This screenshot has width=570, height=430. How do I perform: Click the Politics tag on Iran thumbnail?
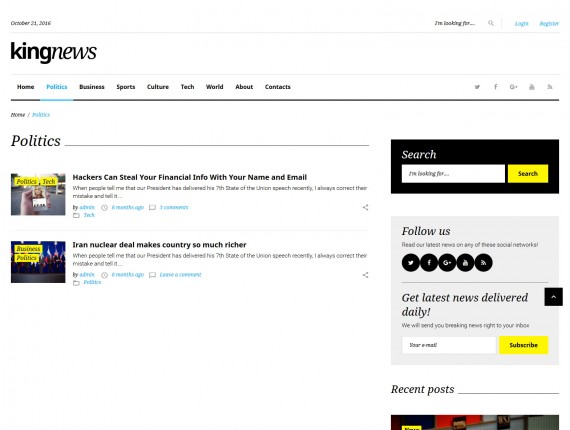pos(27,258)
